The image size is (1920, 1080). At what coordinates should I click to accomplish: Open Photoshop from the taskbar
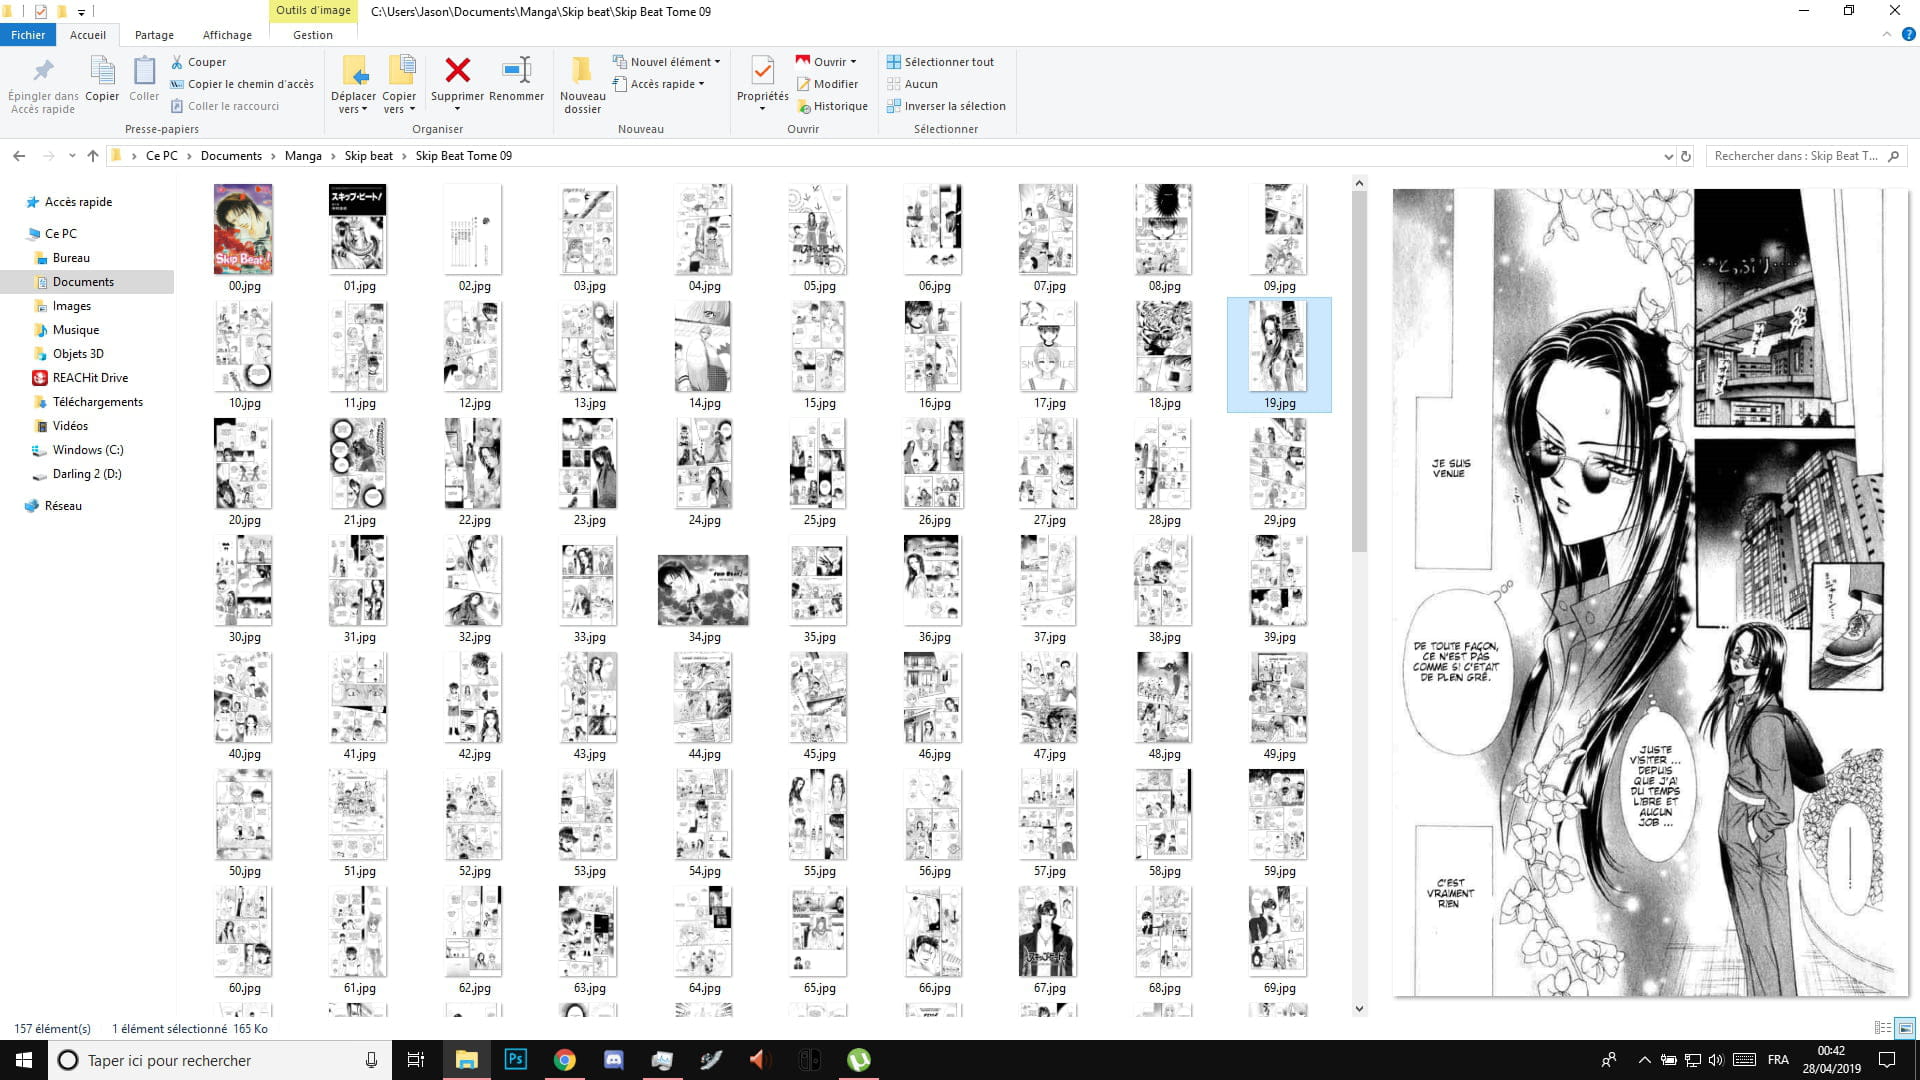point(516,1060)
